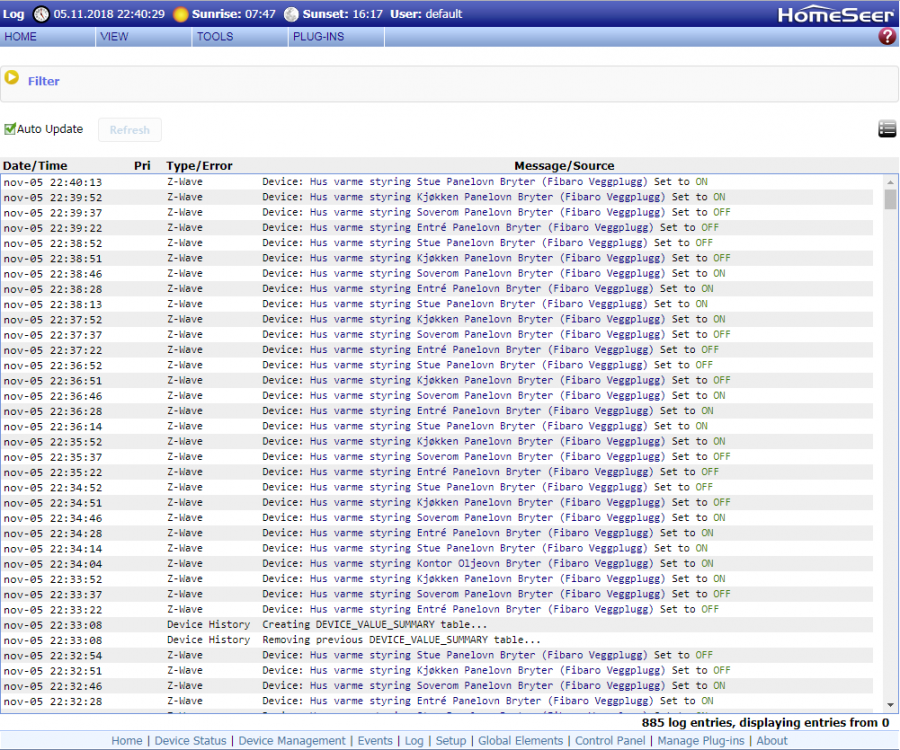Open the VIEW menu
Screen dimensions: 900x750
pos(114,37)
